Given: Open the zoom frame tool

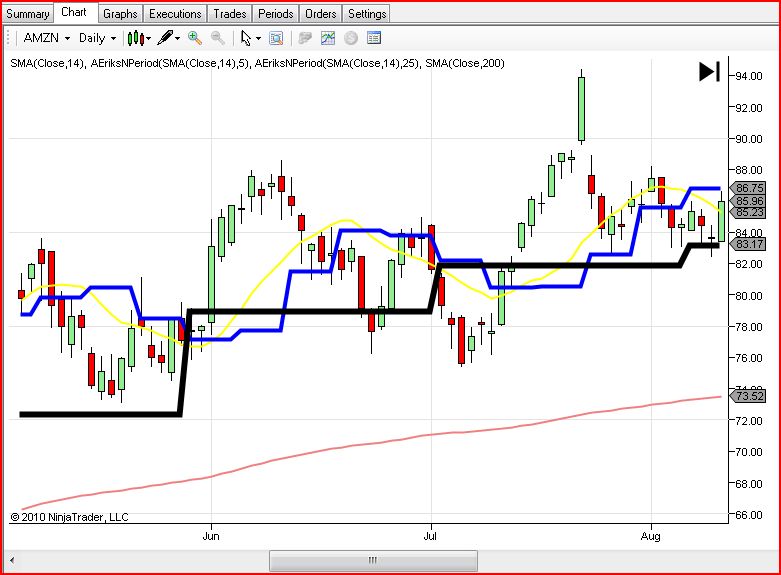Looking at the screenshot, I should point(276,38).
